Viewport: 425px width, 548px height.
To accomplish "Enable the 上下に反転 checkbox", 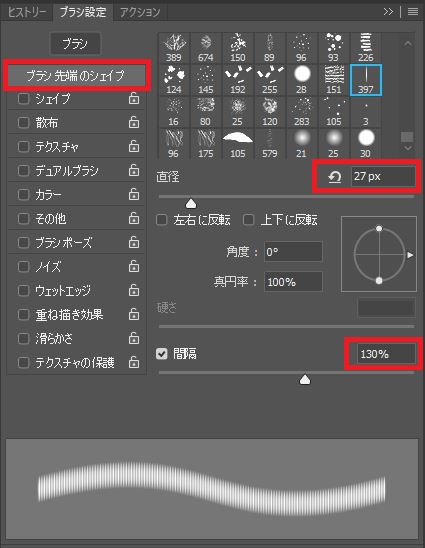I will pyautogui.click(x=248, y=220).
